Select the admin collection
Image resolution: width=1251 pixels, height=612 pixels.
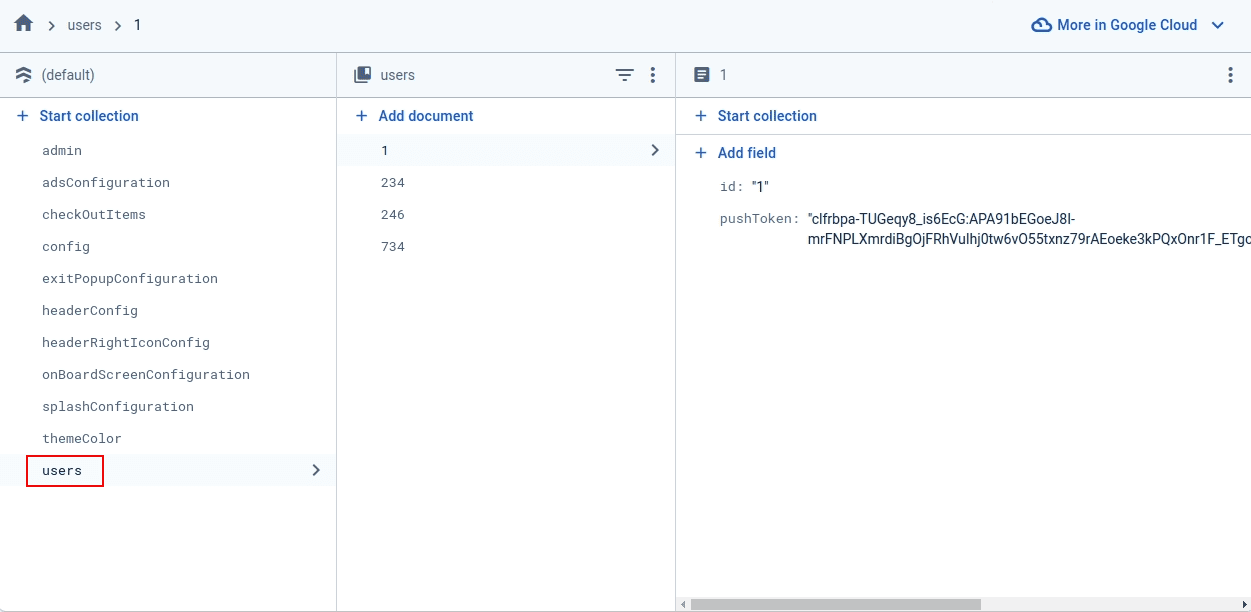62,151
